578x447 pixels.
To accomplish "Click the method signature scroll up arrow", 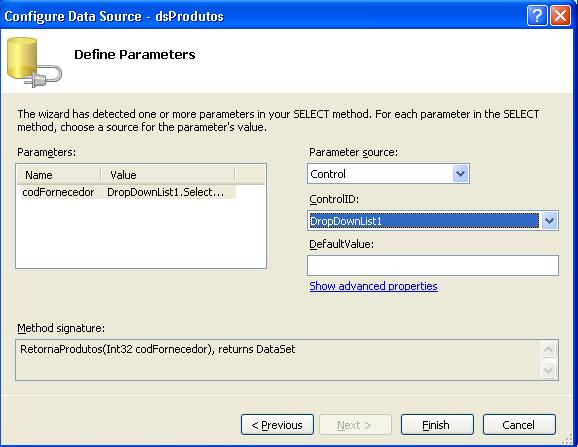I will 549,349.
